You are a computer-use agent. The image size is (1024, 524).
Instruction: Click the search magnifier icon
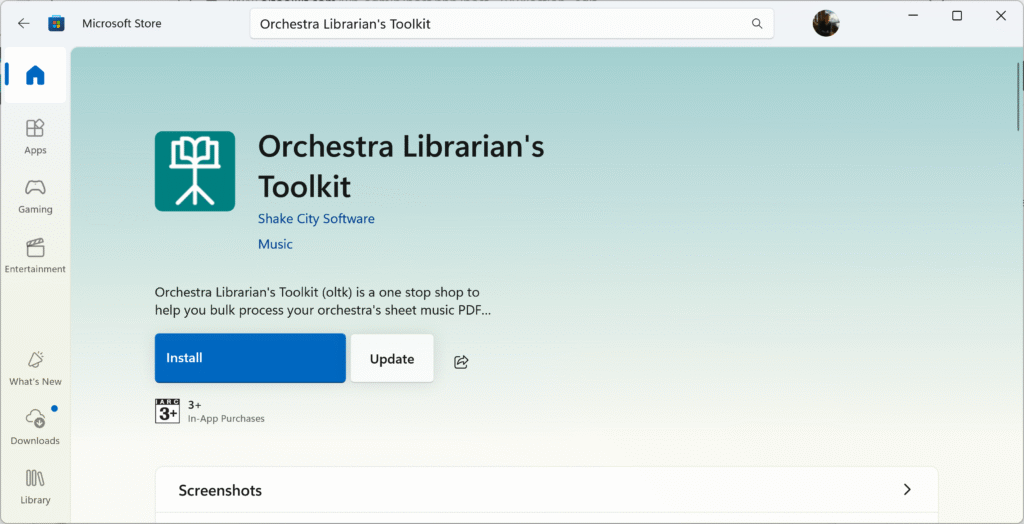tap(757, 24)
